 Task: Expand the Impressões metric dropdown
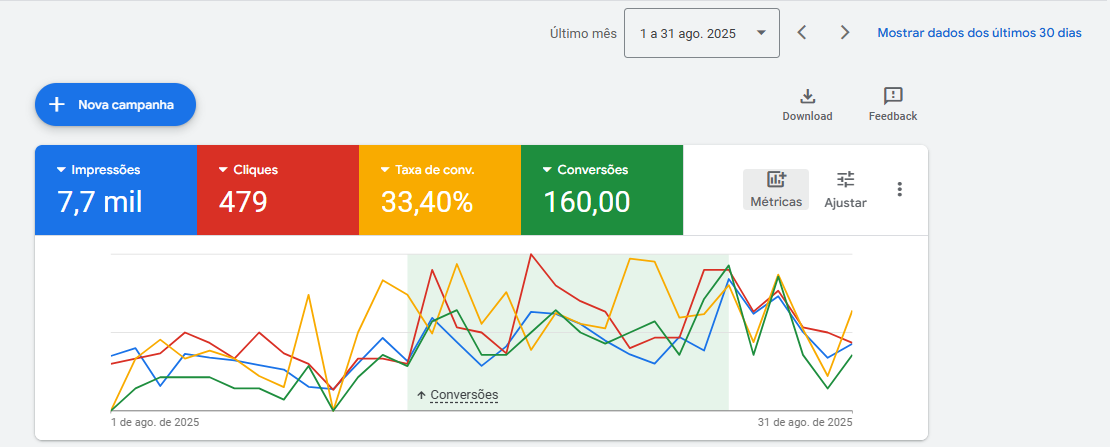tap(62, 170)
